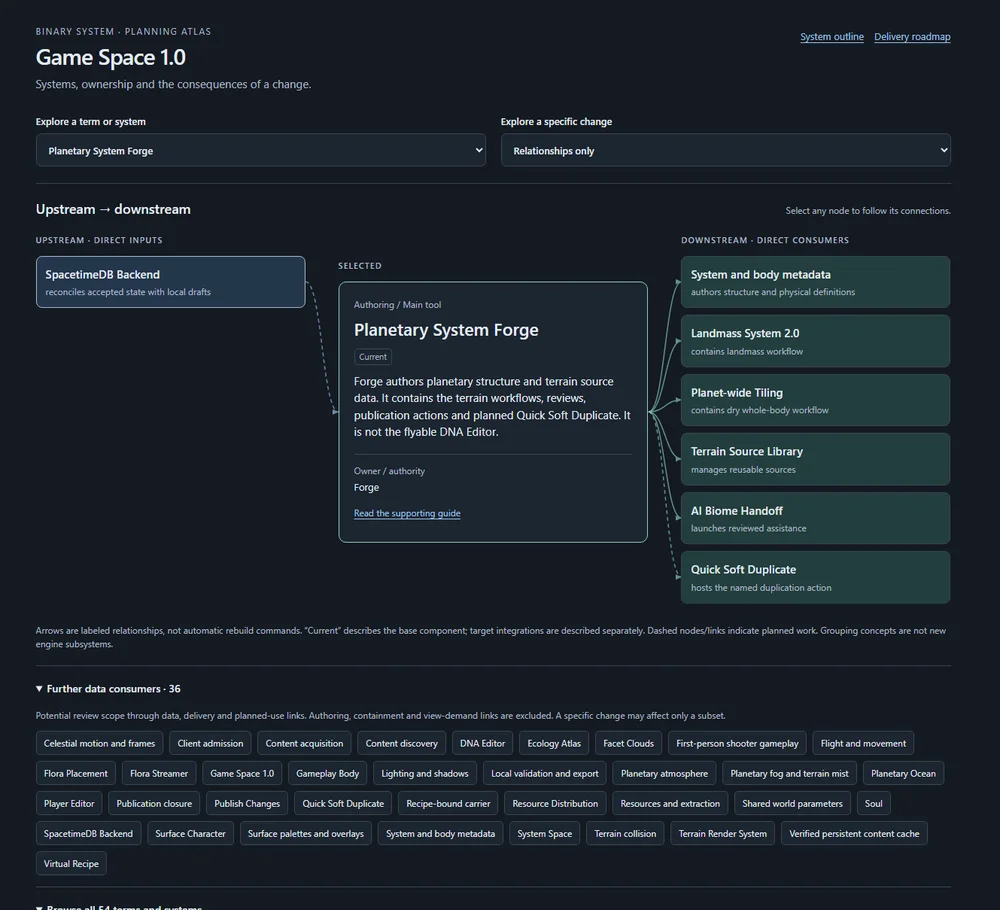Screen dimensions: 1000x910
Task: Click the 'Current' status badge
Action: [372, 357]
